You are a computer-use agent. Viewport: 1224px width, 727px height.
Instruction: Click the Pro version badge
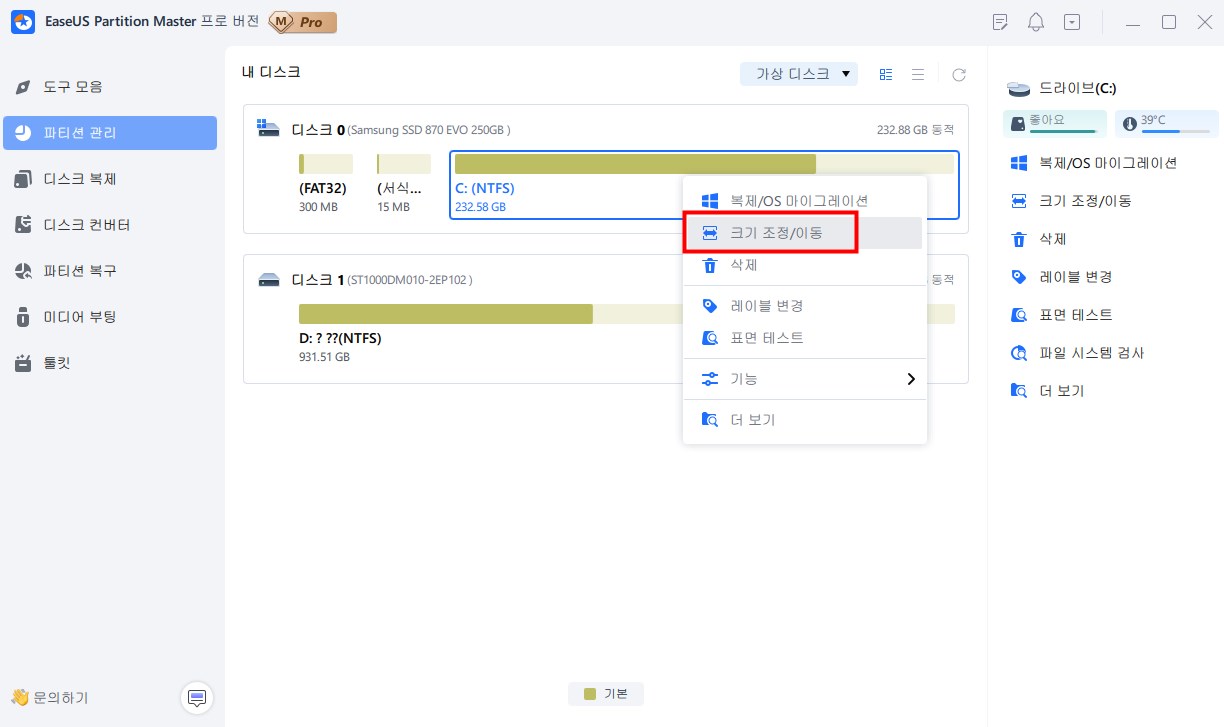[303, 22]
